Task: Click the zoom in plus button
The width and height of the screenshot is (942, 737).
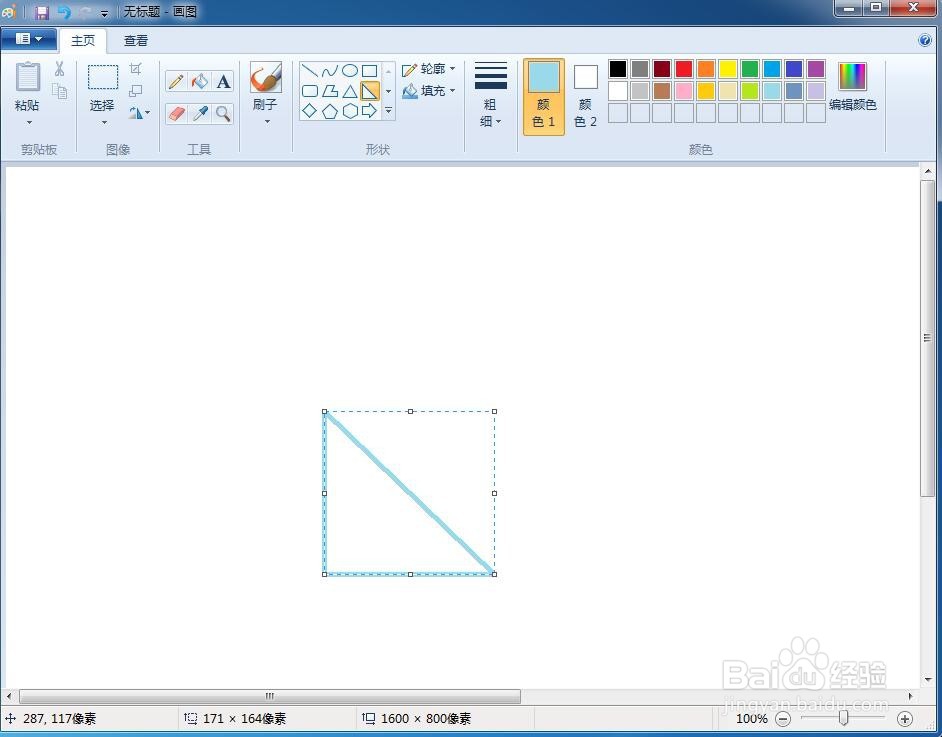Action: 905,718
